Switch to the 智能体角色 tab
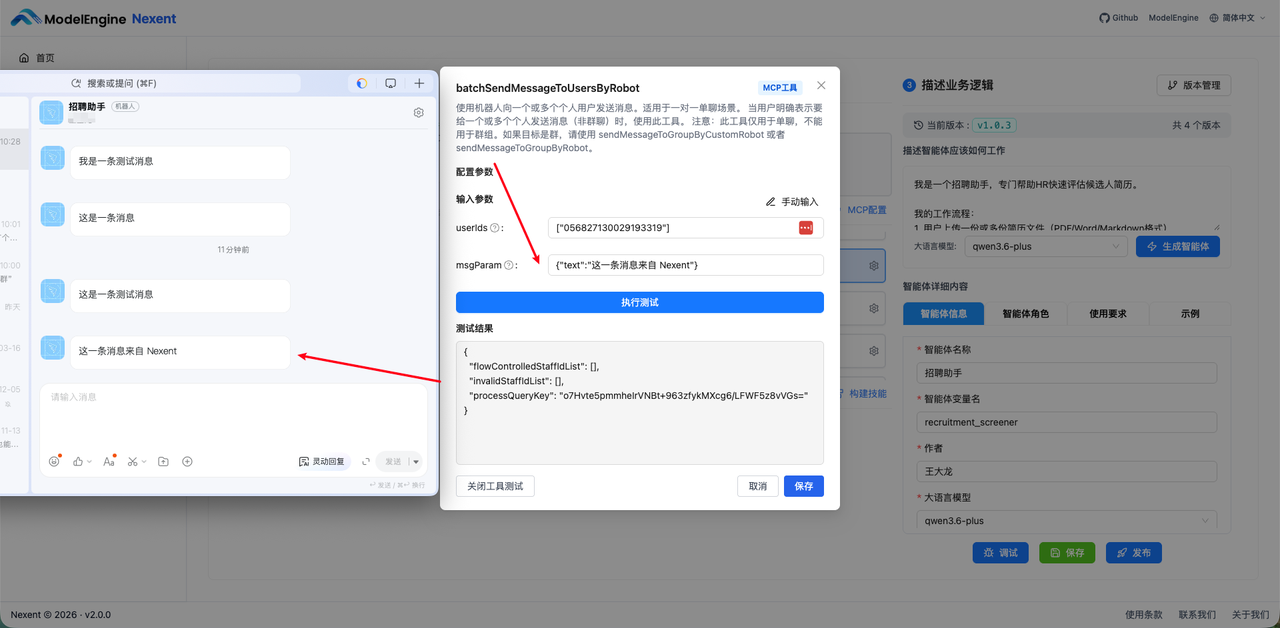1280x628 pixels. pyautogui.click(x=1025, y=313)
